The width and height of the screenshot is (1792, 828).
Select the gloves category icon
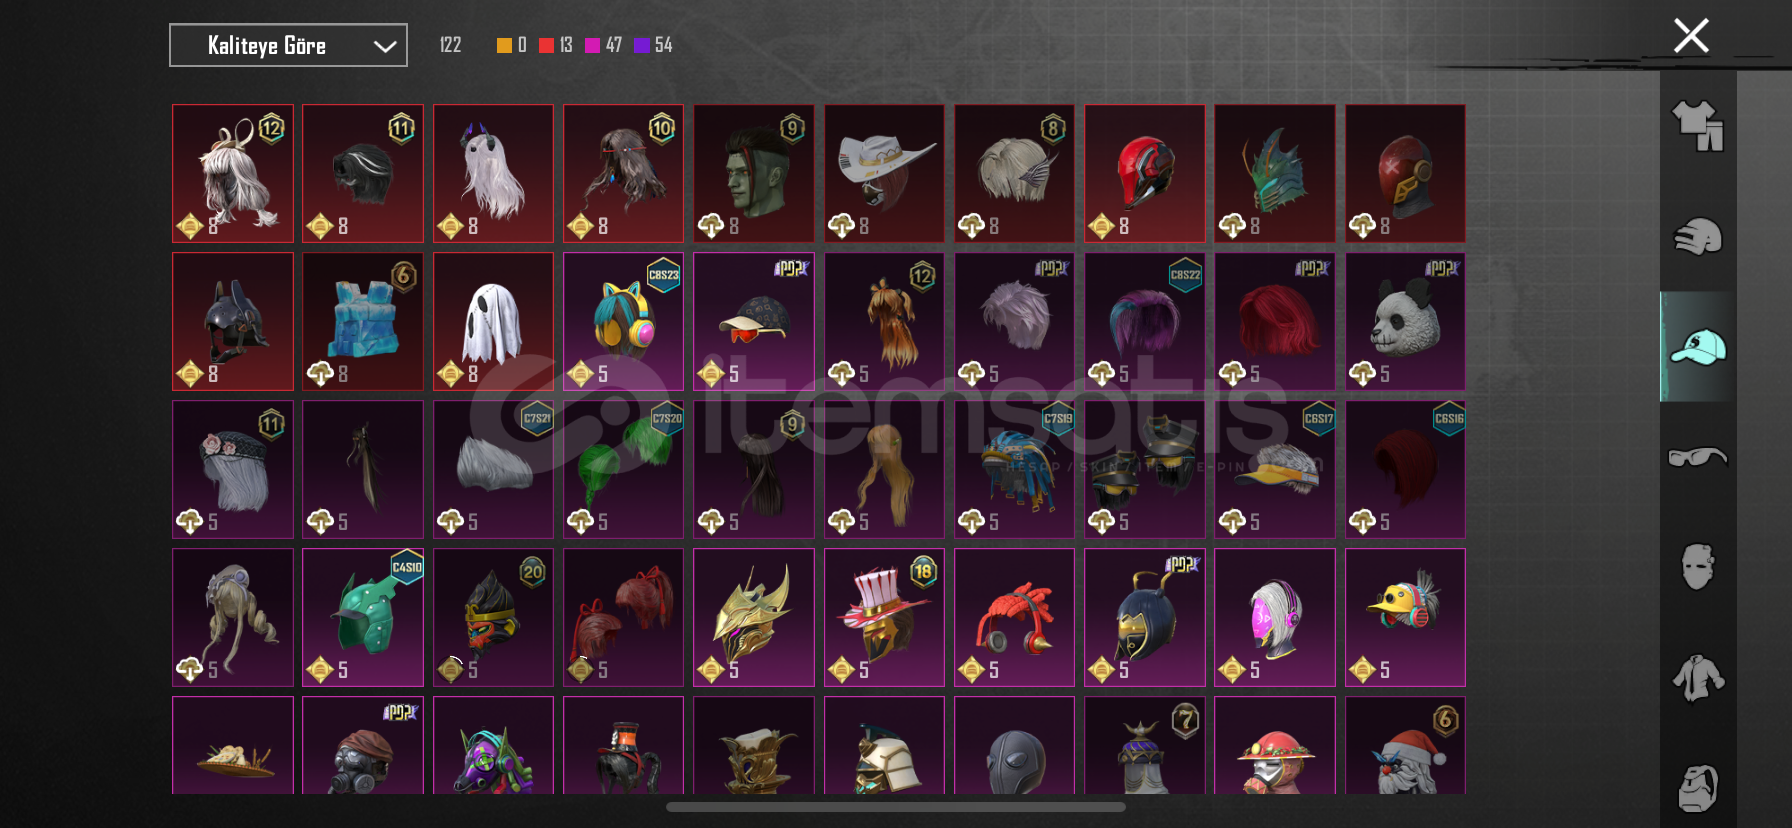coord(1698,237)
